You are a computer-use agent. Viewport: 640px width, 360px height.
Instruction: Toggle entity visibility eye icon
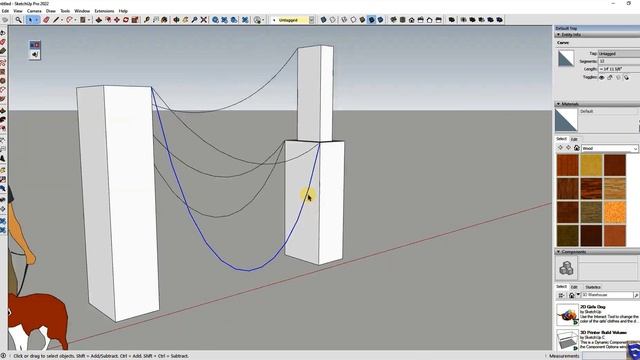click(x=602, y=77)
